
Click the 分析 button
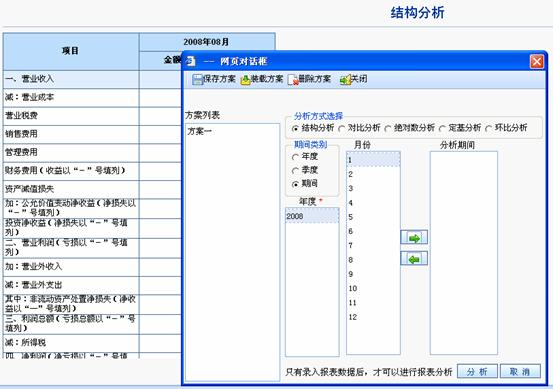tap(477, 371)
